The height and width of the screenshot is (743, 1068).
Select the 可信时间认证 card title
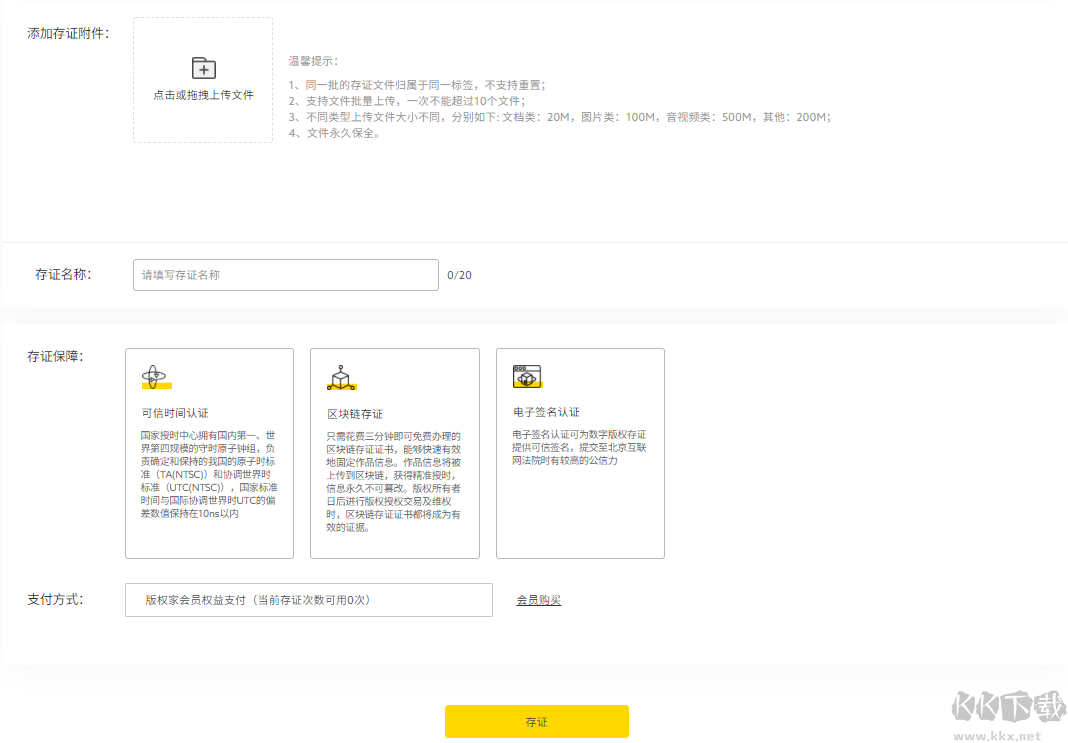pos(175,413)
